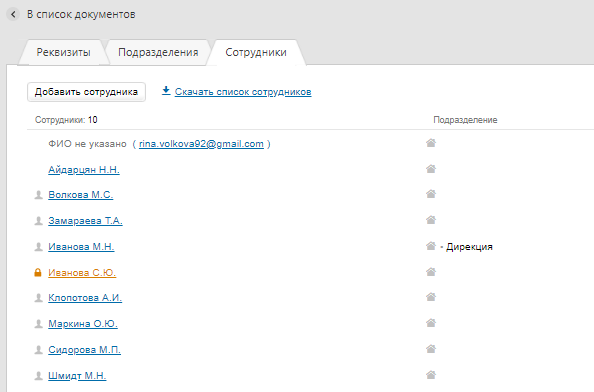Go back via the В список документов text
594x392 pixels.
[x=81, y=14]
